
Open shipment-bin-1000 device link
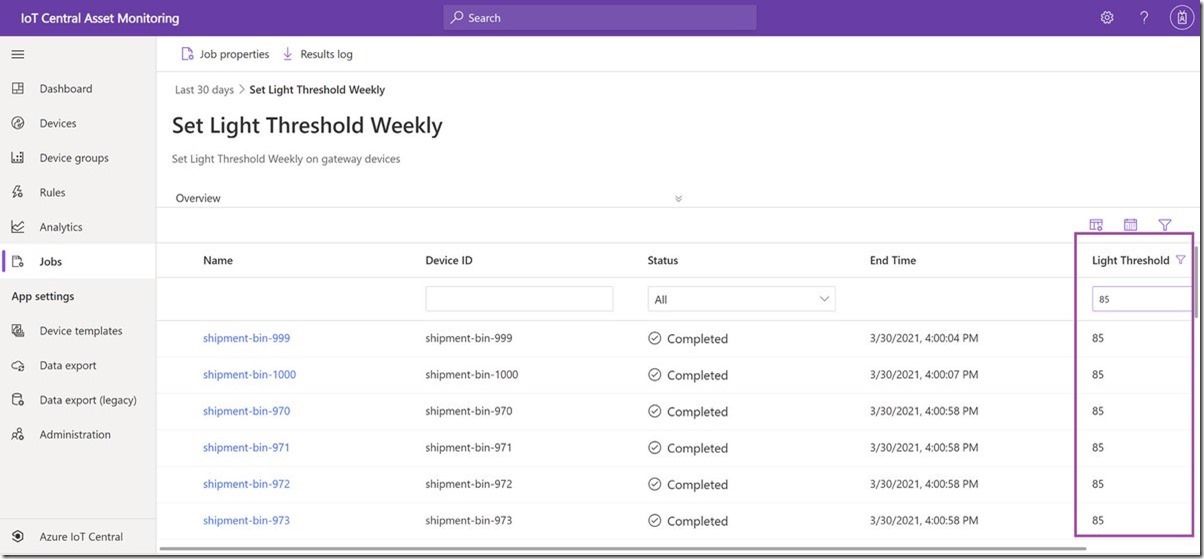(249, 375)
